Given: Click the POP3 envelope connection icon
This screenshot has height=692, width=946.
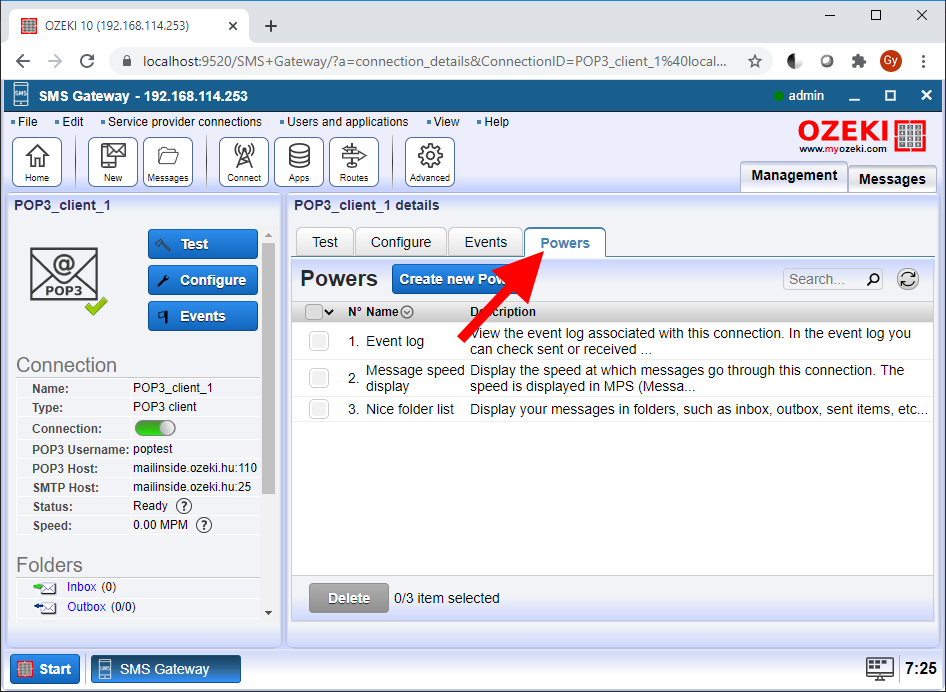Looking at the screenshot, I should [x=64, y=275].
